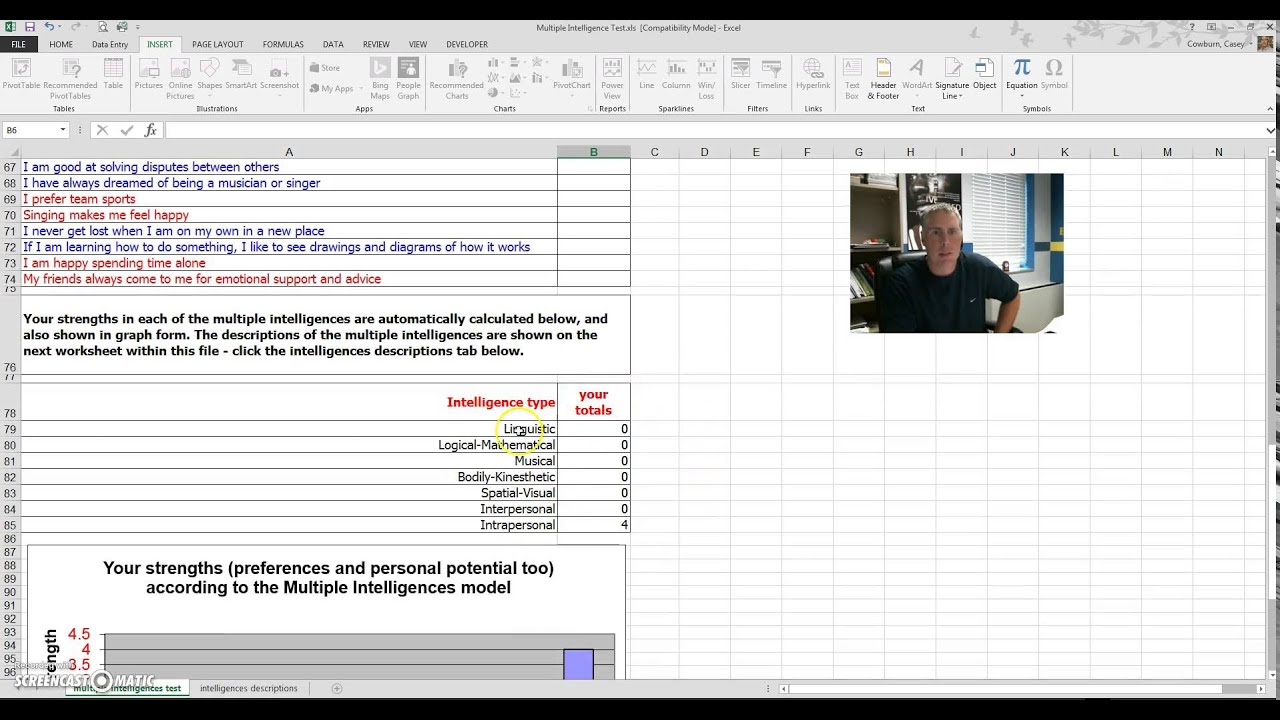Open the Signature Line dropdown

(x=952, y=78)
